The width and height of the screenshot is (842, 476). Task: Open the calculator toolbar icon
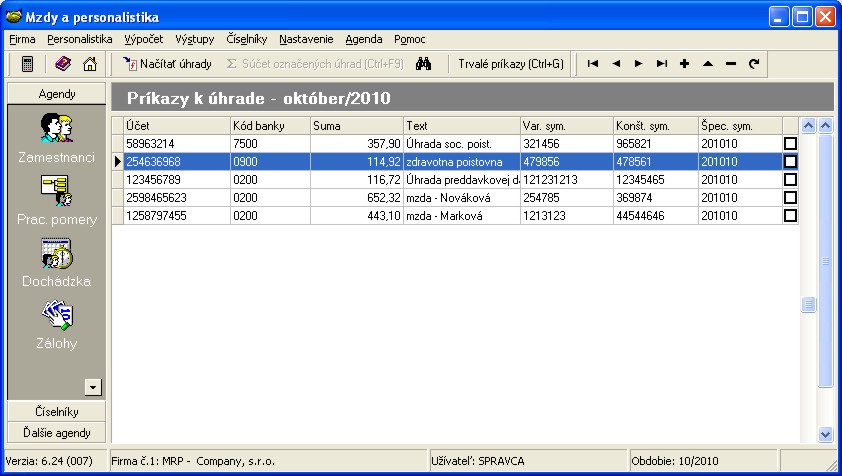click(27, 64)
